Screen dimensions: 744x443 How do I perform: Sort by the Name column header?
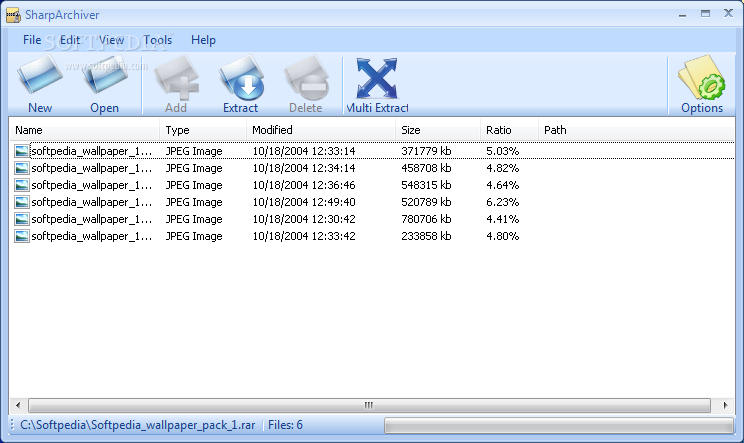click(84, 130)
